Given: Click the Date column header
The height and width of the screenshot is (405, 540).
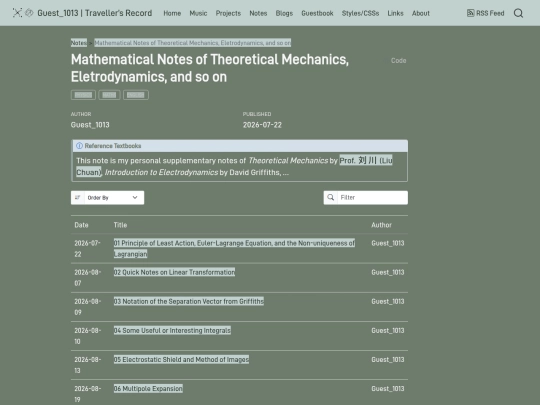Looking at the screenshot, I should point(81,225).
